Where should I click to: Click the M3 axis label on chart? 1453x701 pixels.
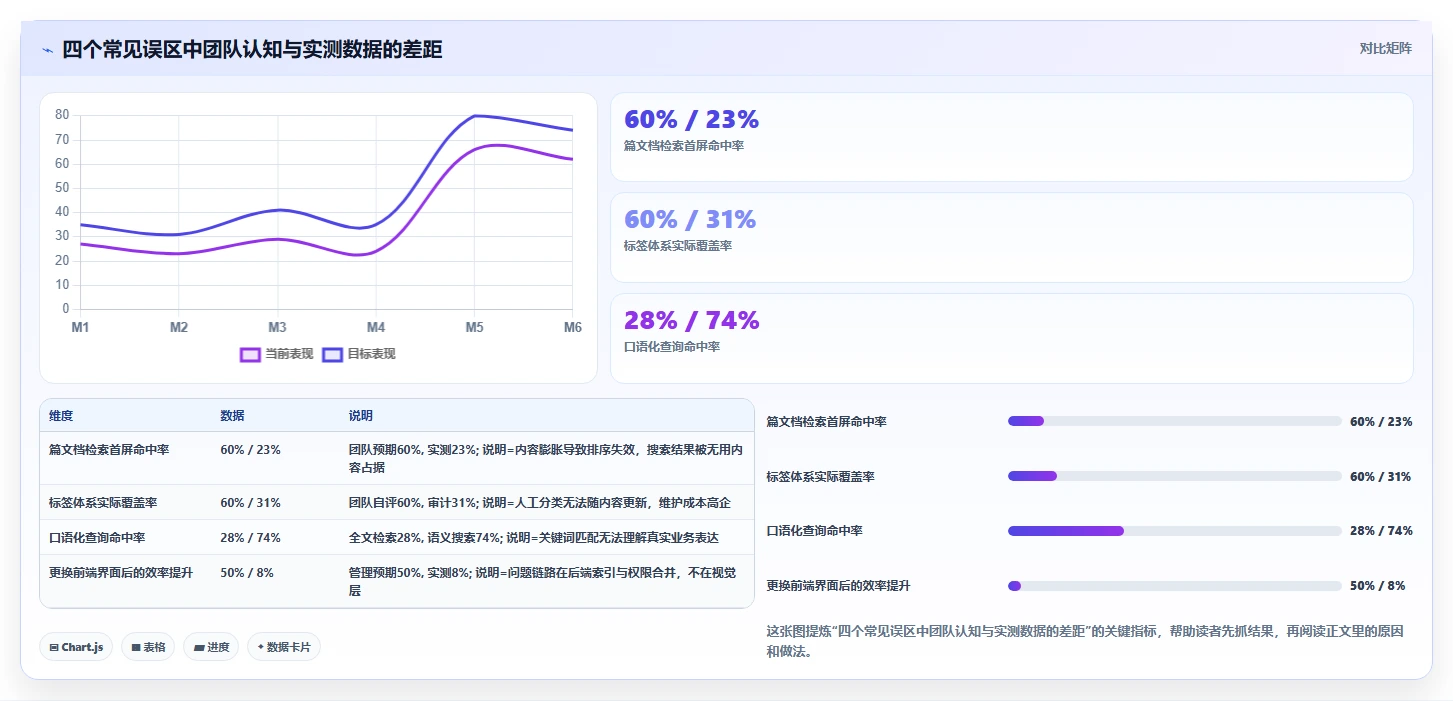[x=277, y=327]
